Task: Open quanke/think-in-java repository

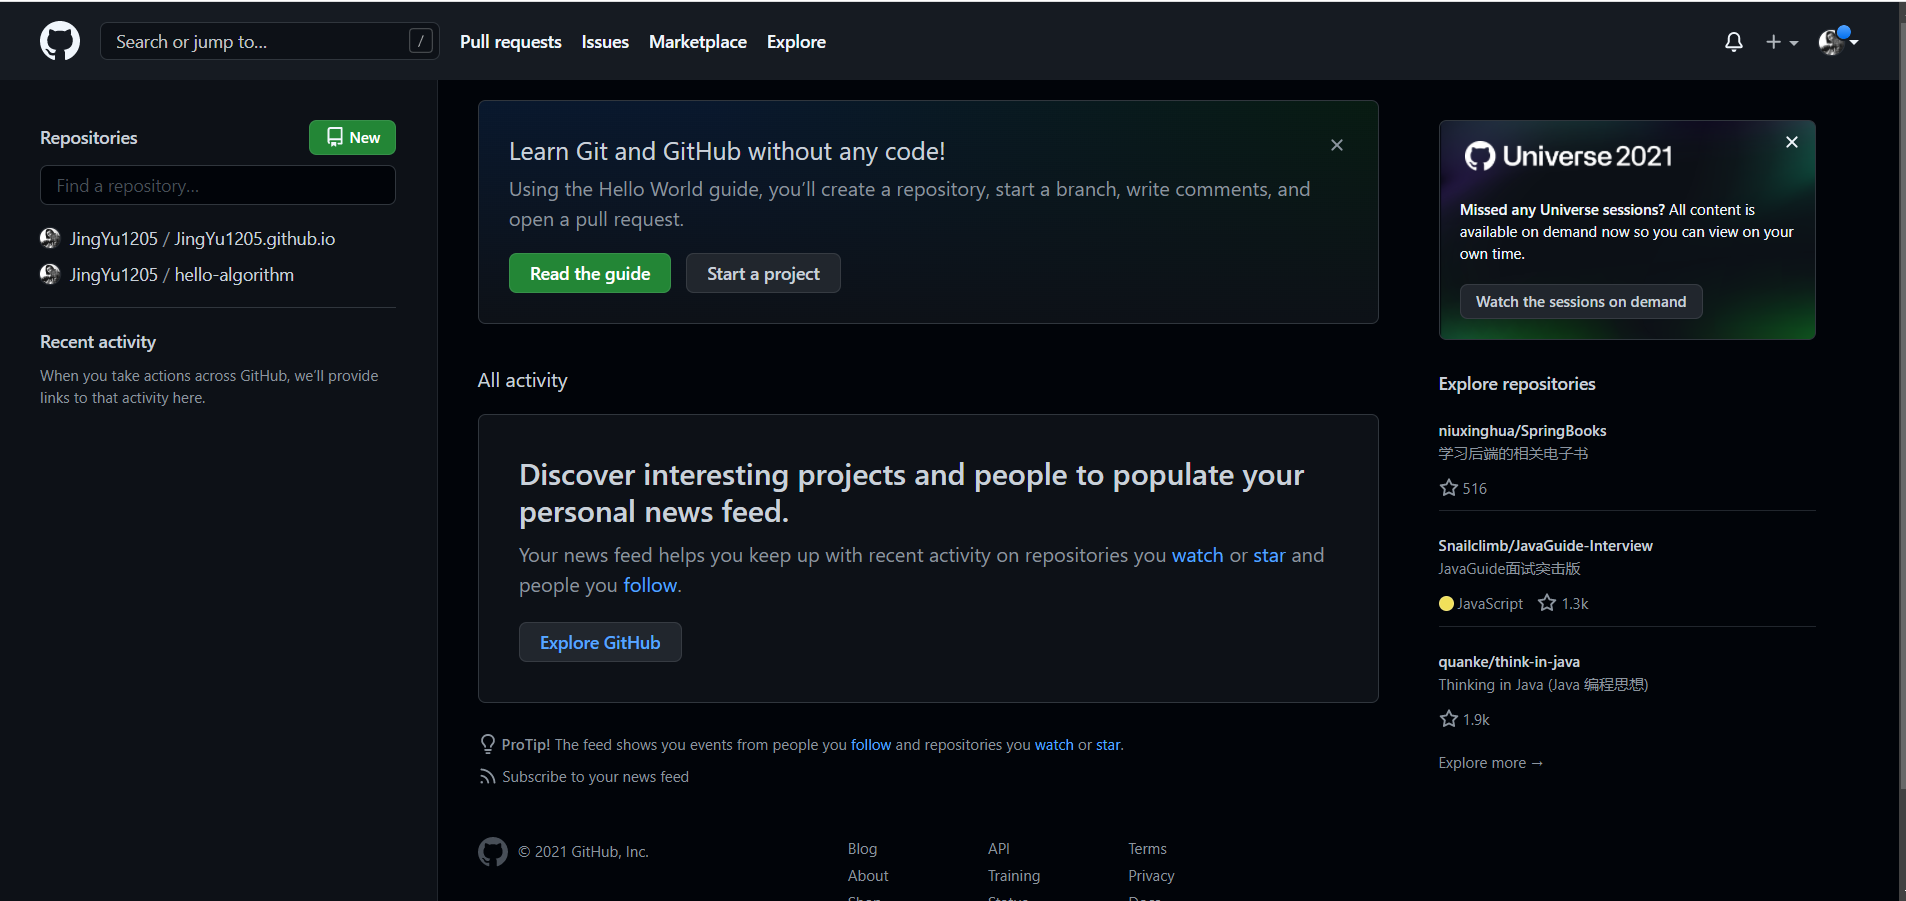Action: pos(1509,662)
